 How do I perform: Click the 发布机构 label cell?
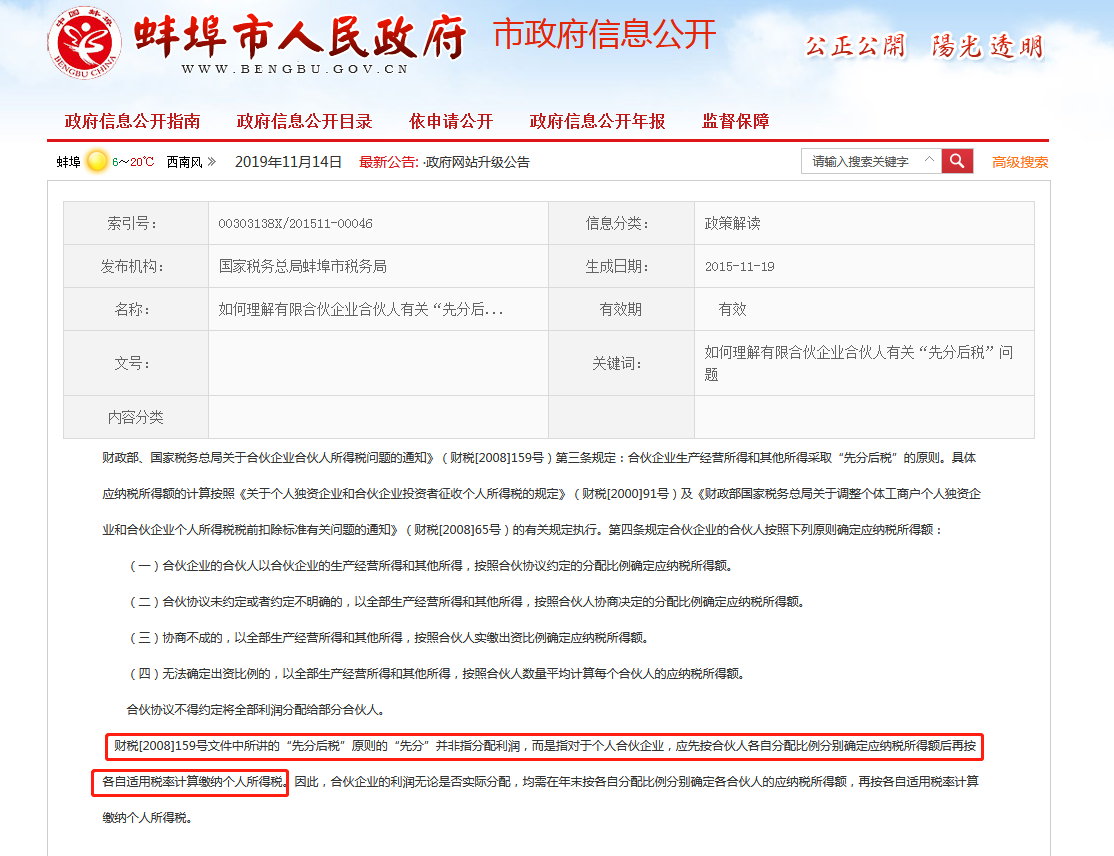[136, 266]
